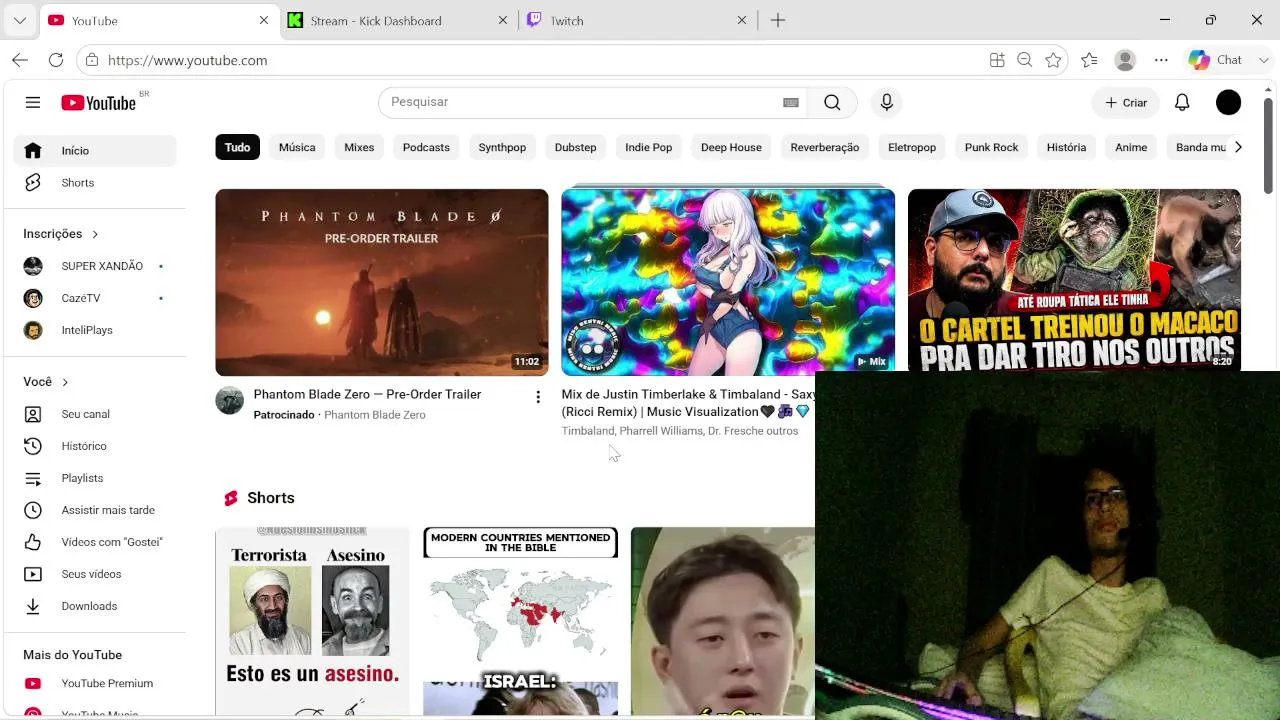Filter by the Deep House chip
1280x720 pixels.
731,147
